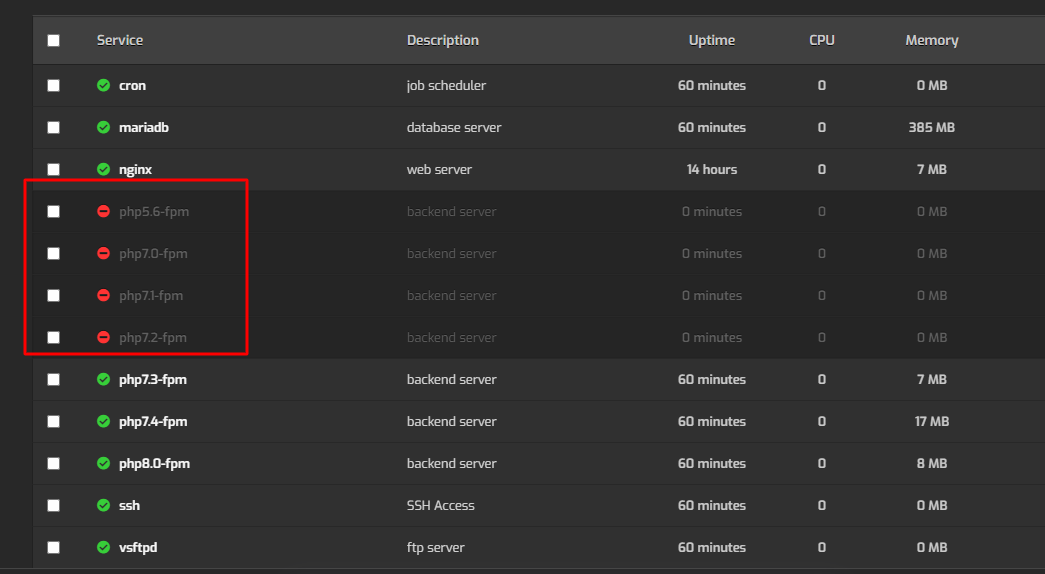Screen dimensions: 1045x574
Task: Click the green status icon for php7.4-fpm
Action: pyautogui.click(x=103, y=421)
